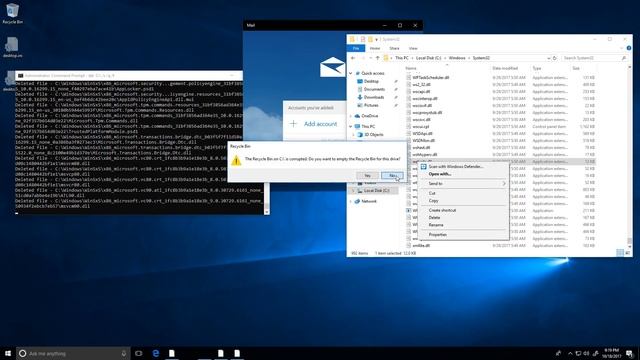Click Windows in the address breadcrumb
The height and width of the screenshot is (360, 640).
tap(457, 58)
